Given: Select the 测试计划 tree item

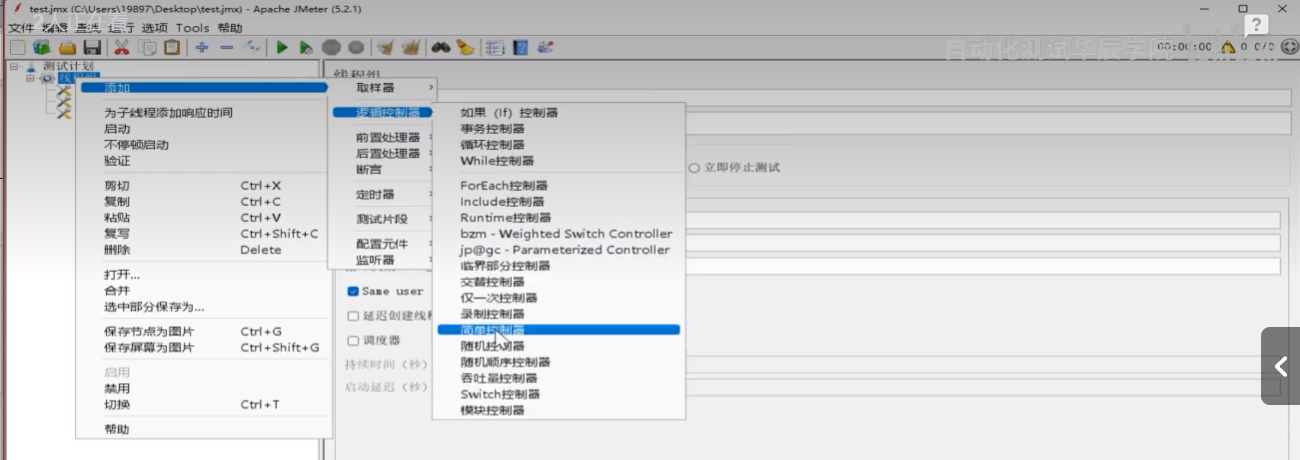Looking at the screenshot, I should [68, 66].
